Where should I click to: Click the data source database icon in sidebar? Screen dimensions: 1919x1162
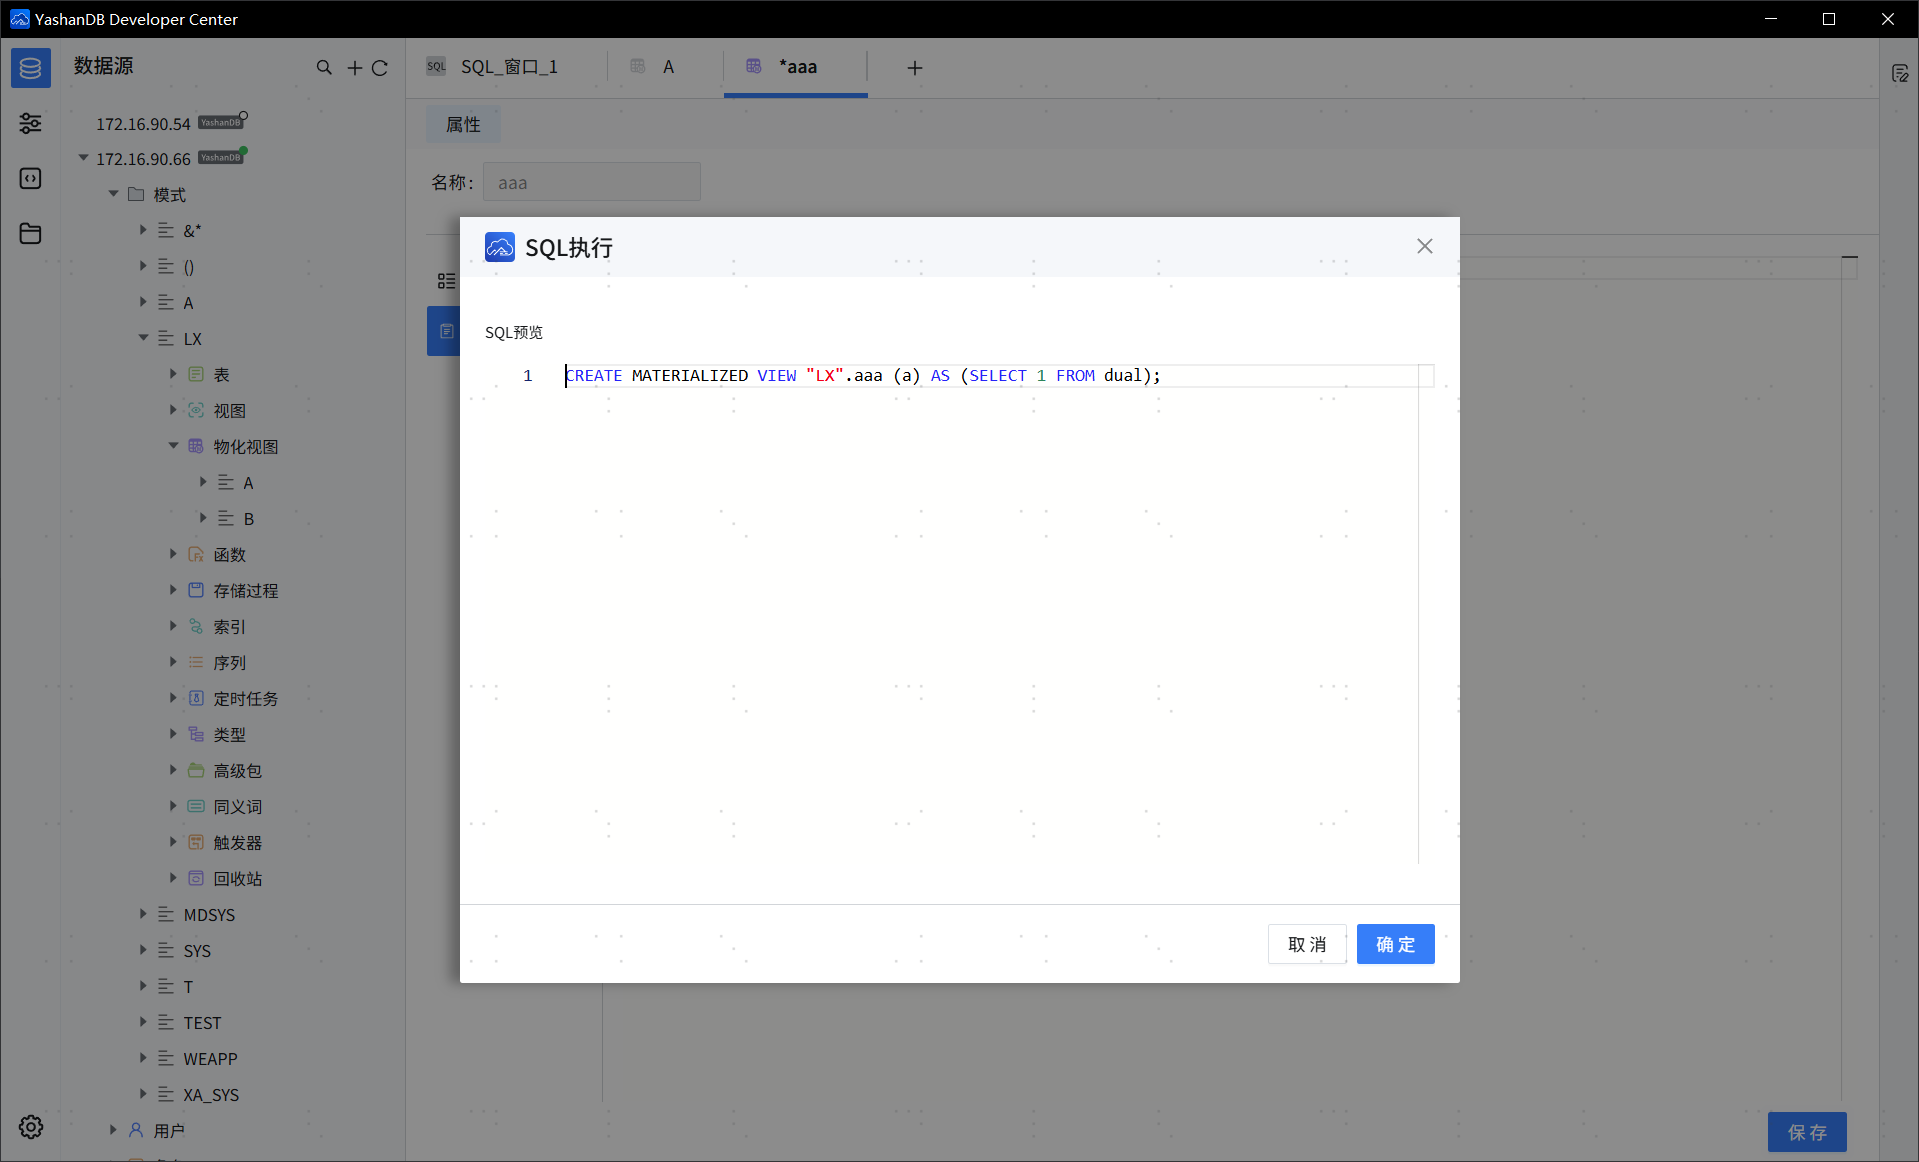[x=30, y=68]
